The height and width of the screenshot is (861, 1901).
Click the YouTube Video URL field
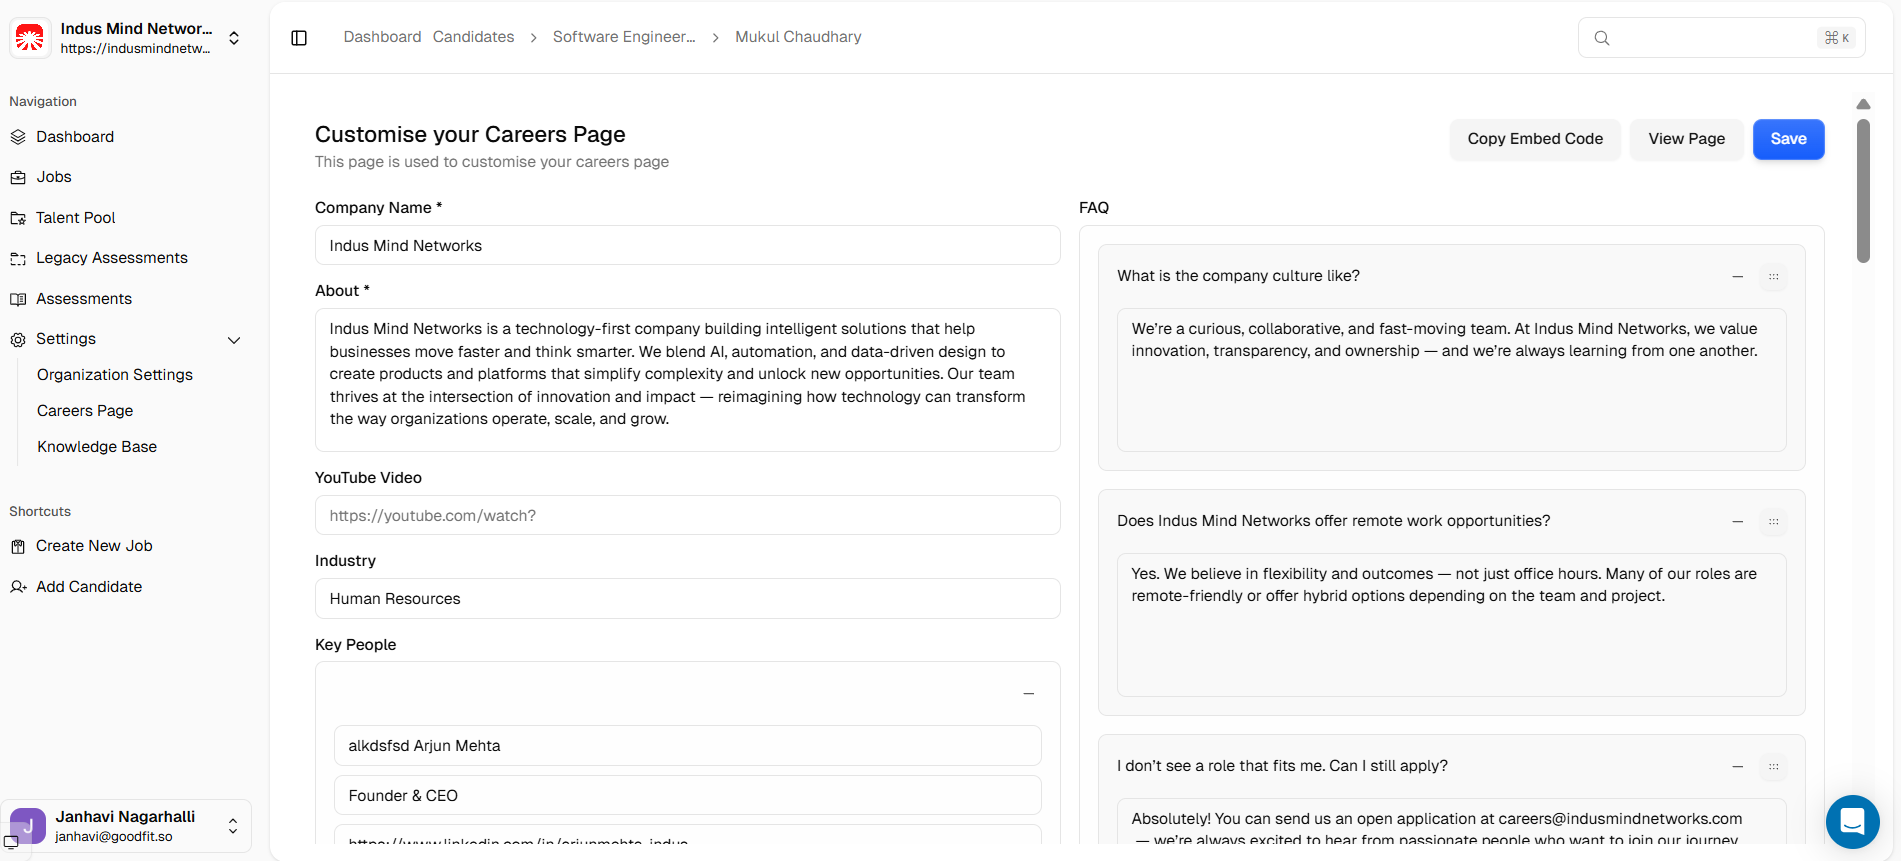coord(687,516)
